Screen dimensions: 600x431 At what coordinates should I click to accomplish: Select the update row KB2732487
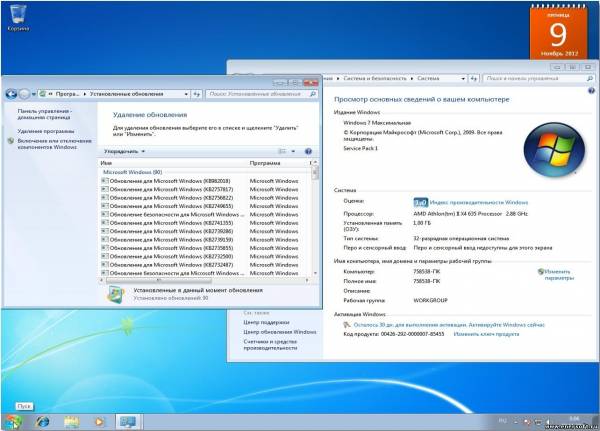(204, 265)
